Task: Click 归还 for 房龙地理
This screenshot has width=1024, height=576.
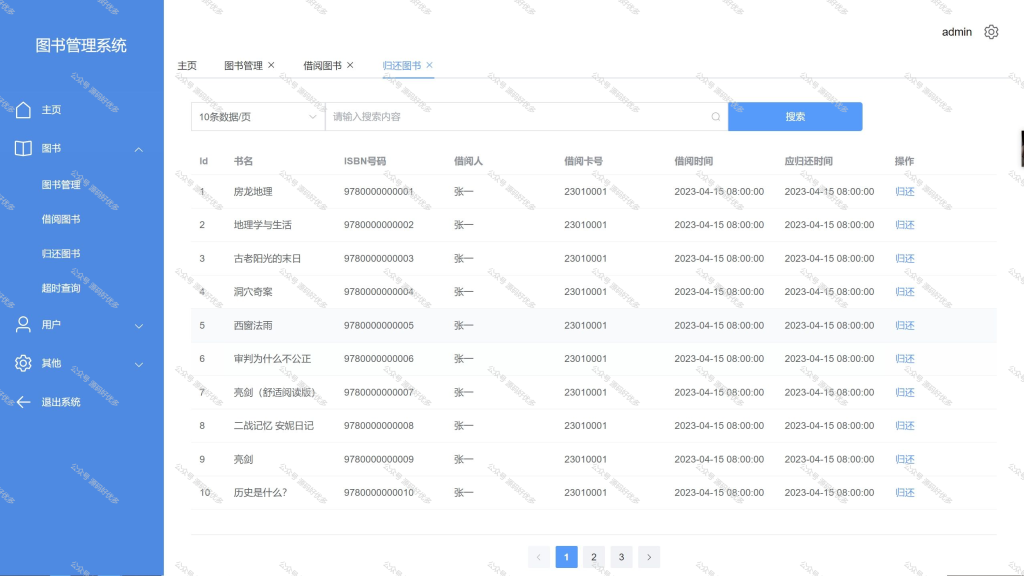Action: click(x=904, y=191)
